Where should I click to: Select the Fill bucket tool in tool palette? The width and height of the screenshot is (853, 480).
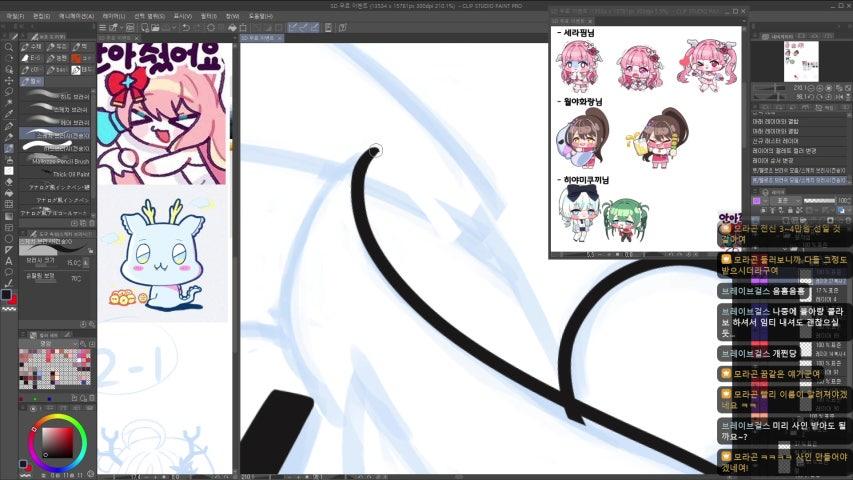pos(9,193)
